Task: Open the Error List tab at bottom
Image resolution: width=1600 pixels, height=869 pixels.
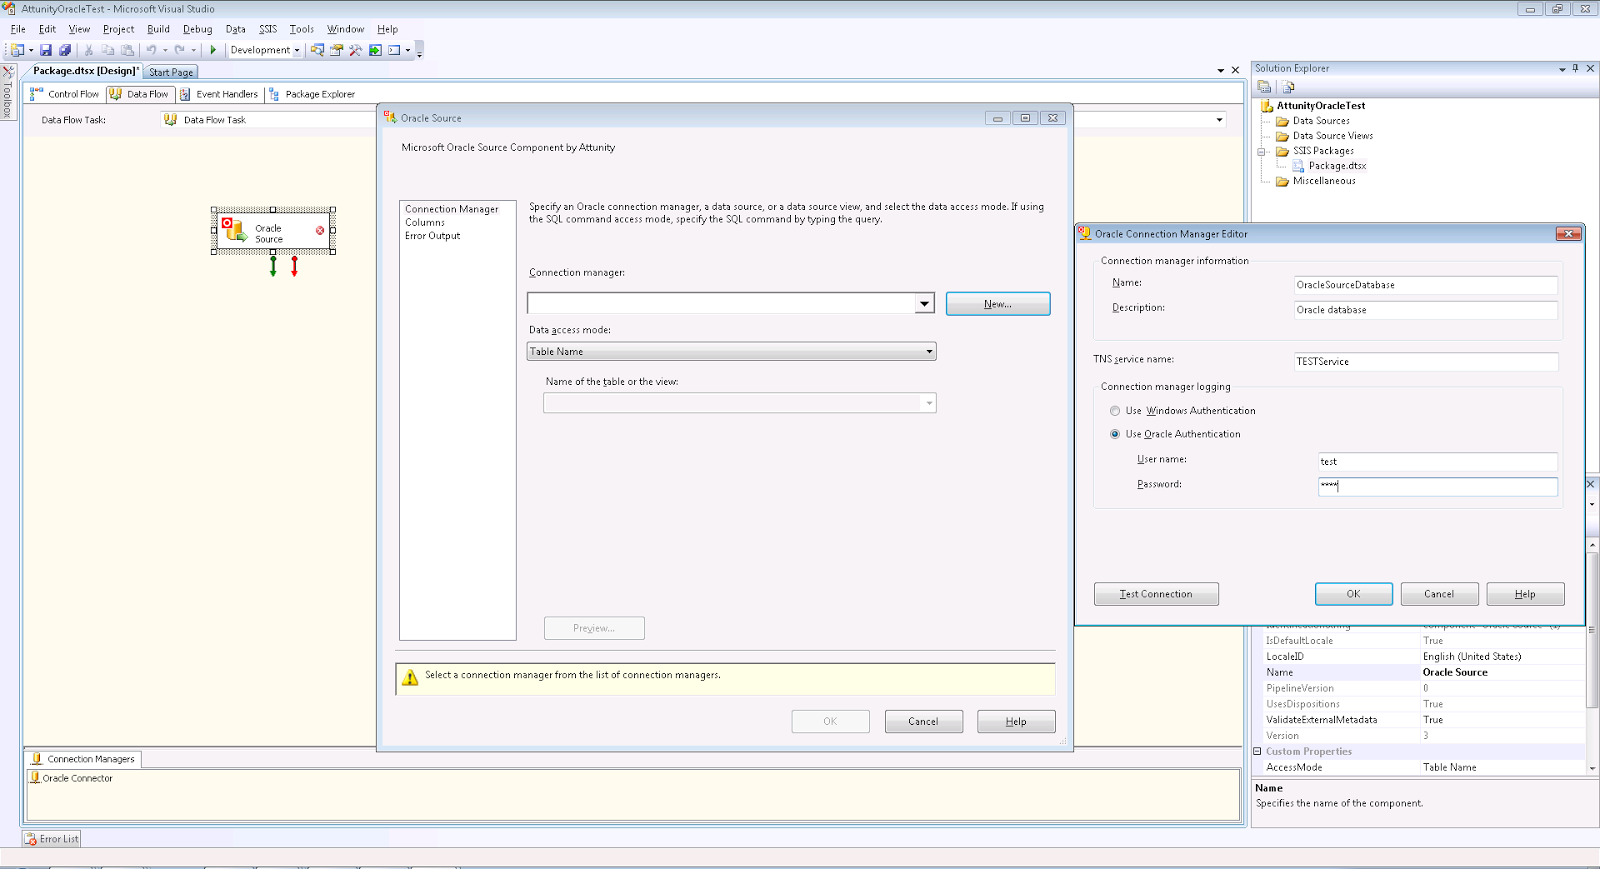Action: (52, 839)
